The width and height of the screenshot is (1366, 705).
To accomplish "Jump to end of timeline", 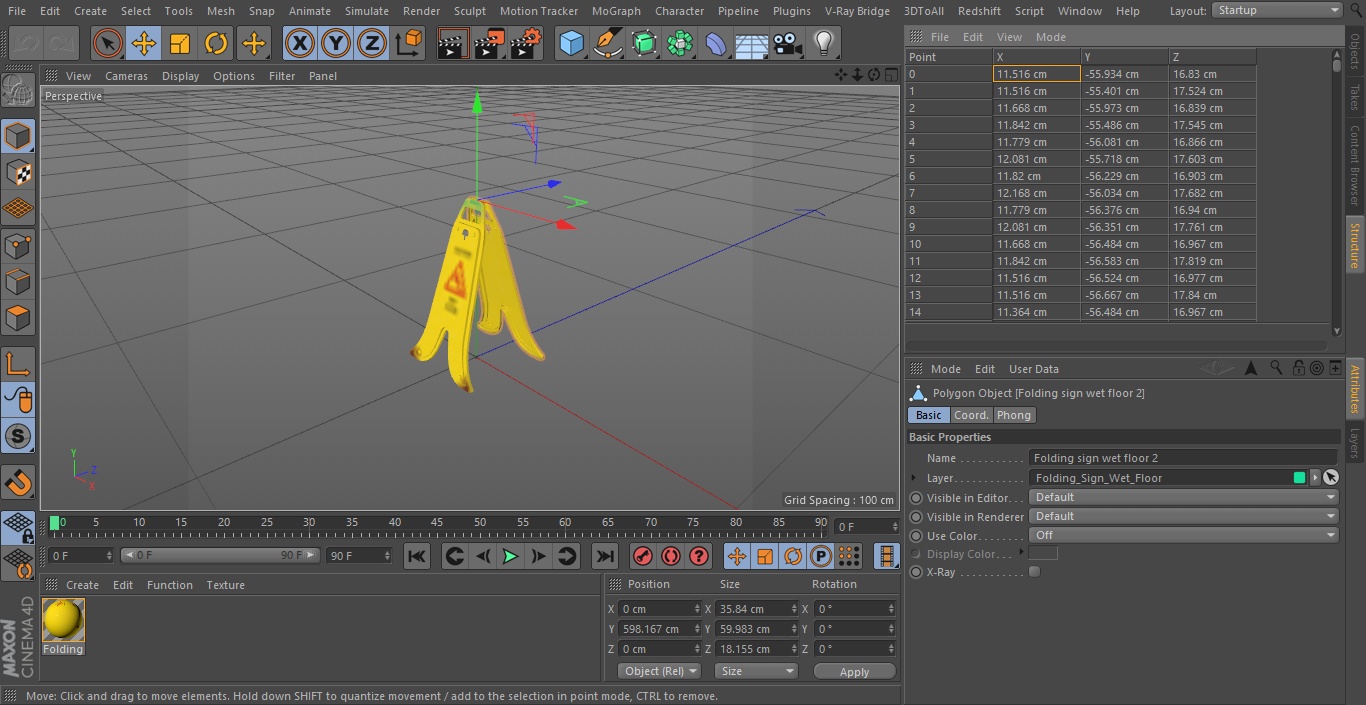I will tap(605, 556).
